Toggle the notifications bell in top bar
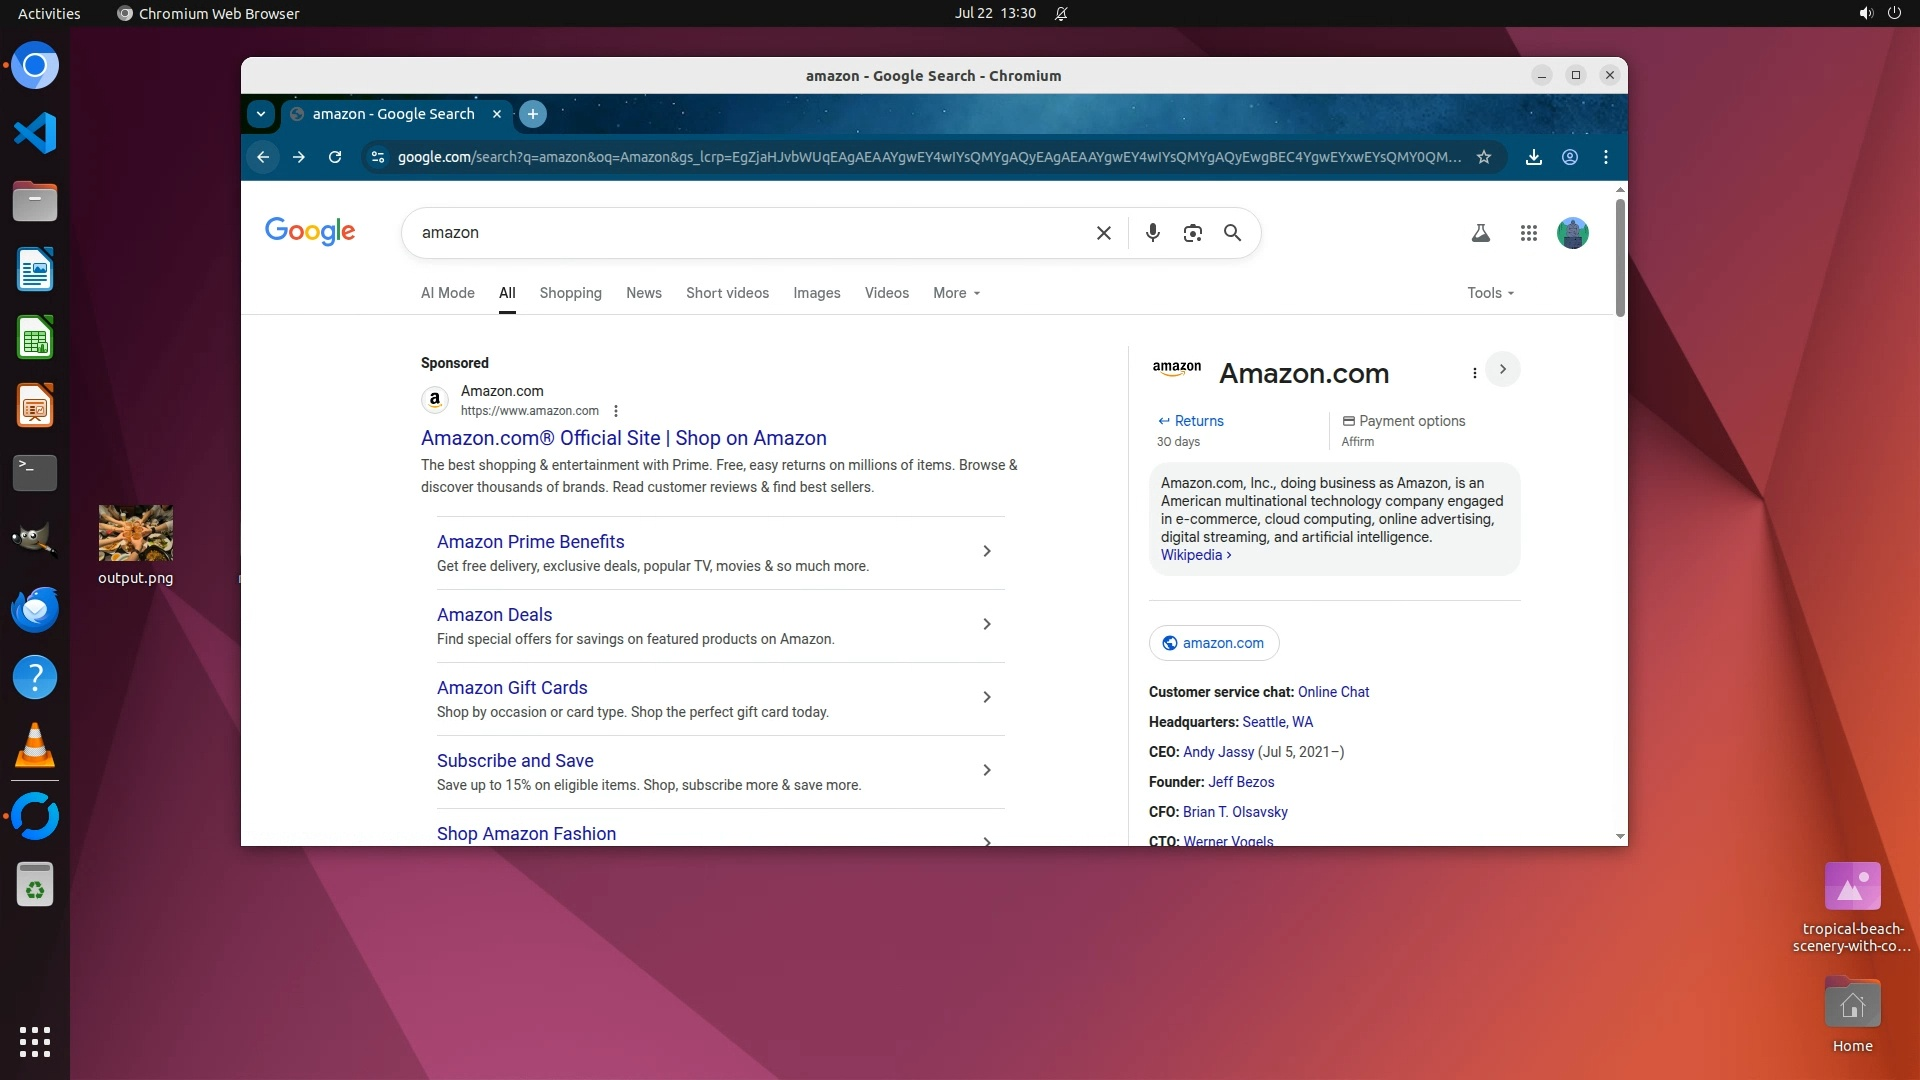 click(1061, 14)
